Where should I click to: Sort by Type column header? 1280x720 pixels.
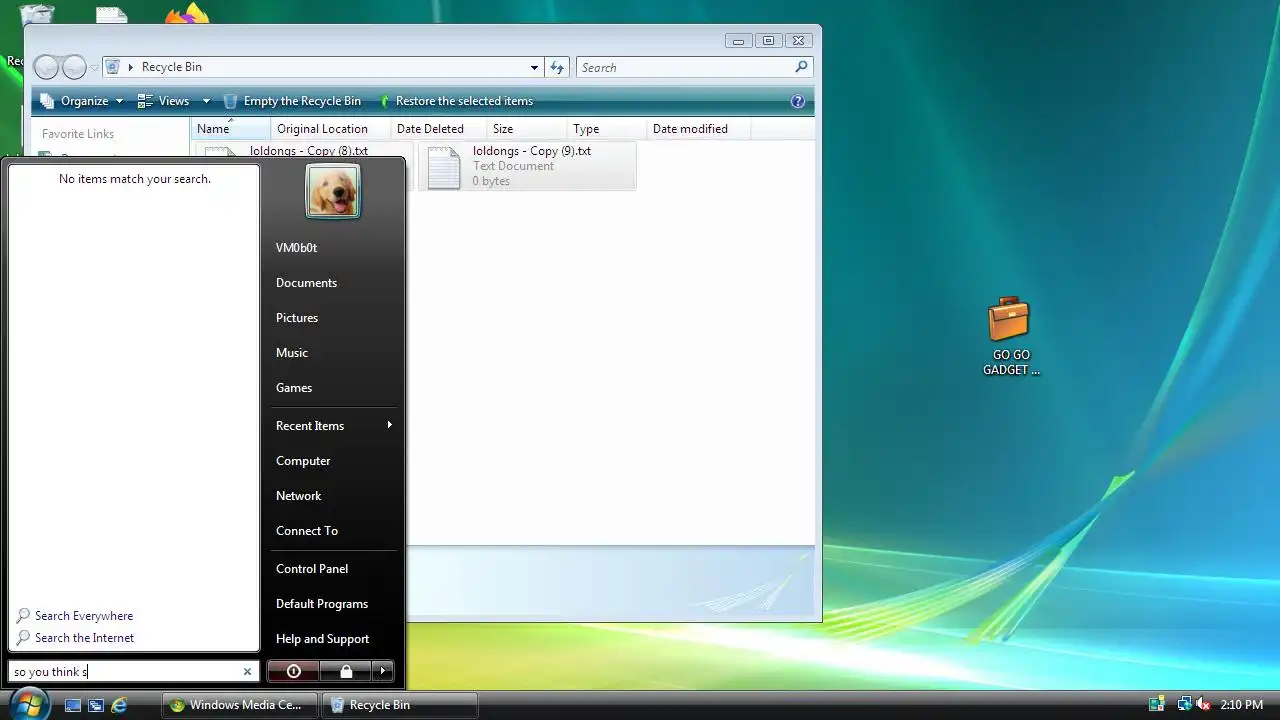tap(606, 129)
